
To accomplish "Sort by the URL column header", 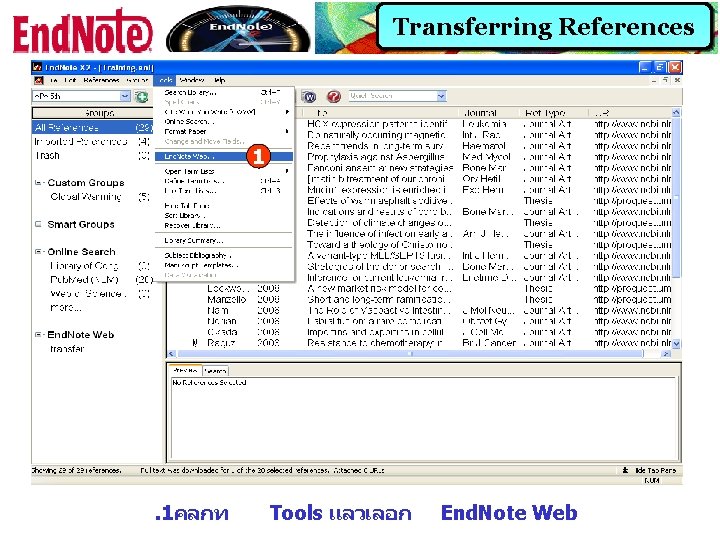I will coord(602,113).
